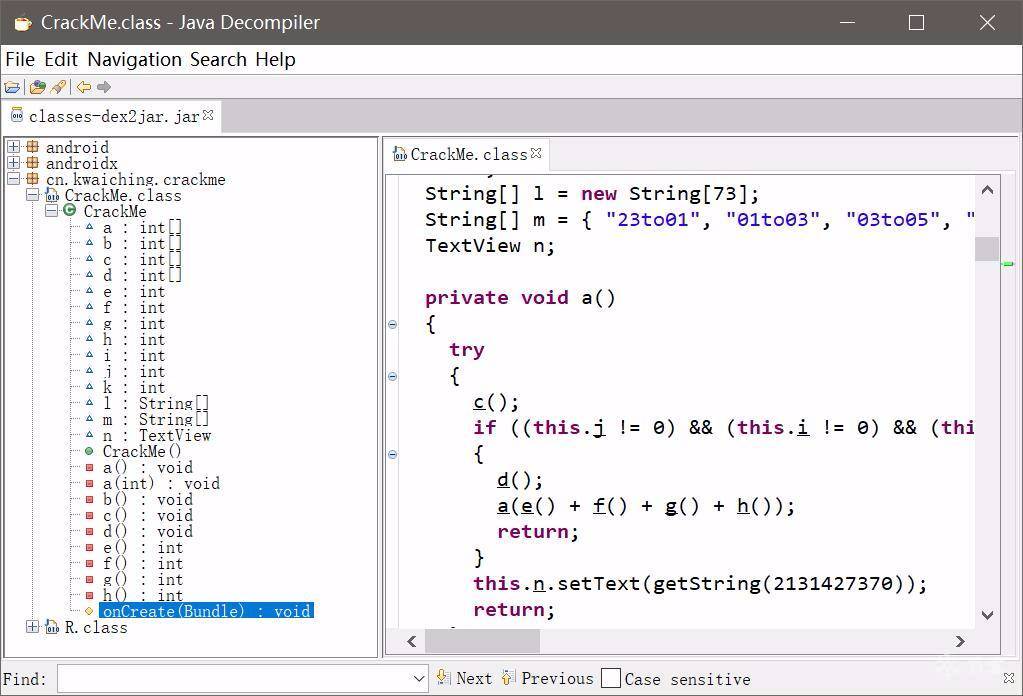
Task: Select the CrackMe.class editor tab
Action: click(468, 155)
